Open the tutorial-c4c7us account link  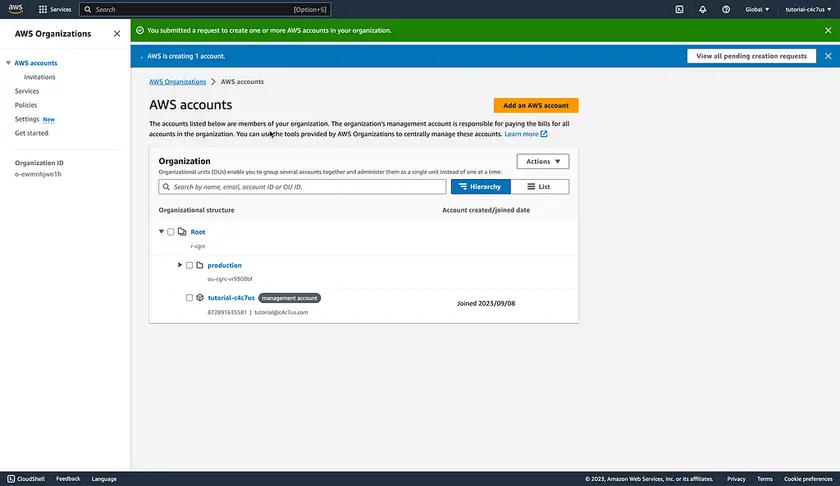click(231, 298)
